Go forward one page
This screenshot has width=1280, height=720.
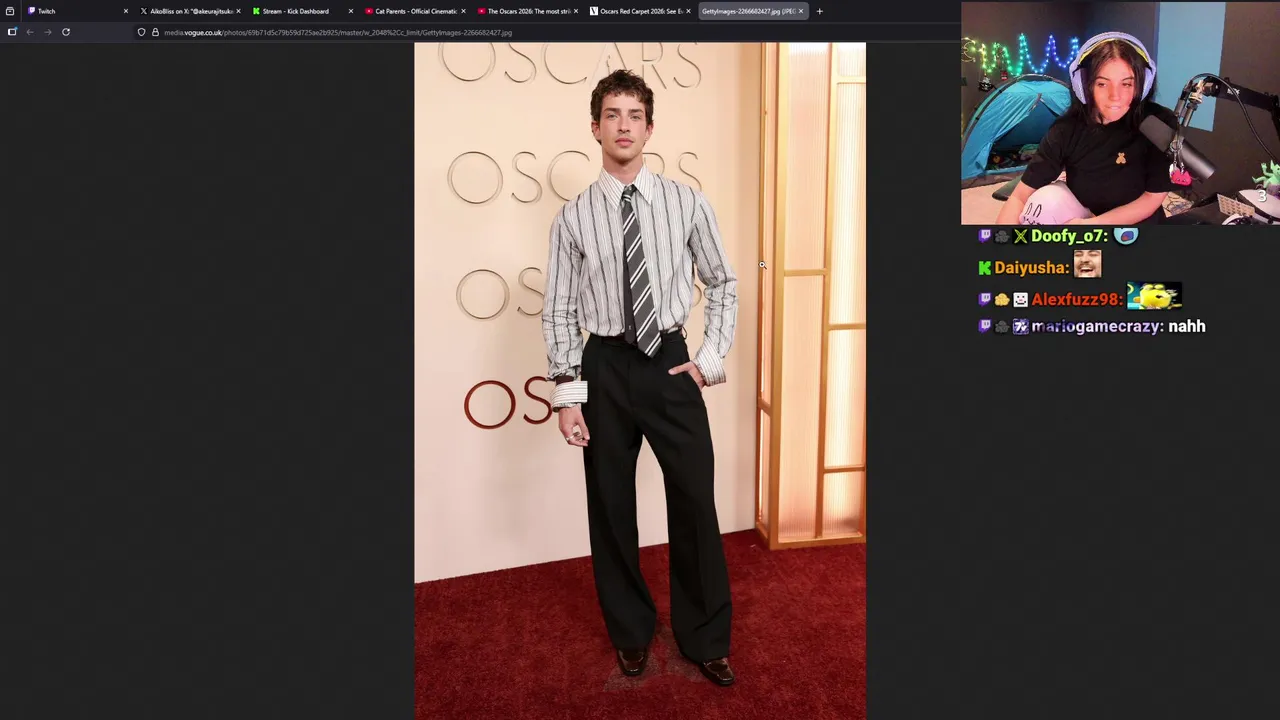pos(47,32)
